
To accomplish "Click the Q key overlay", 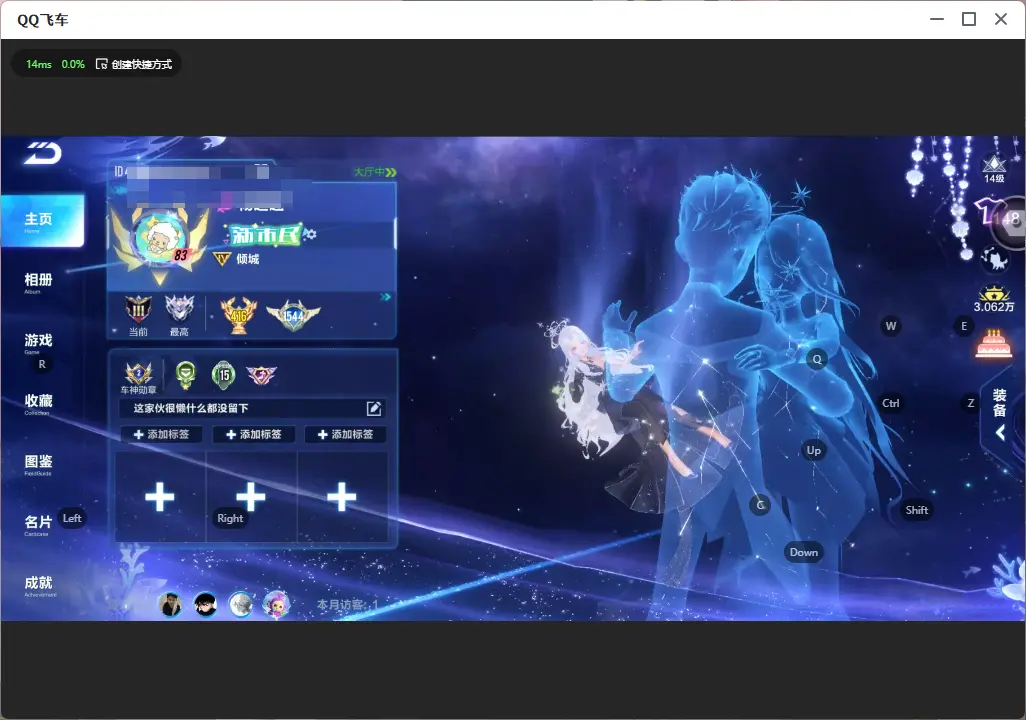I will (817, 359).
